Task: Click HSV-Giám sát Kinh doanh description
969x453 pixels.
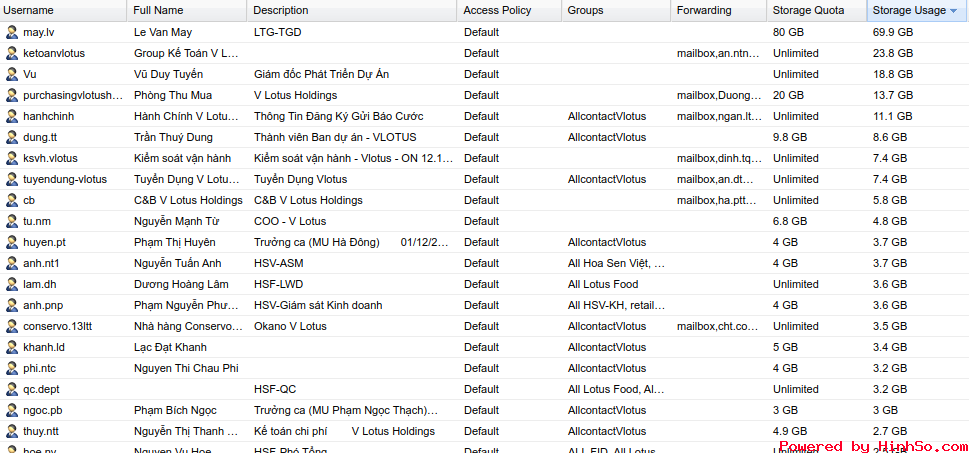Action: (318, 305)
